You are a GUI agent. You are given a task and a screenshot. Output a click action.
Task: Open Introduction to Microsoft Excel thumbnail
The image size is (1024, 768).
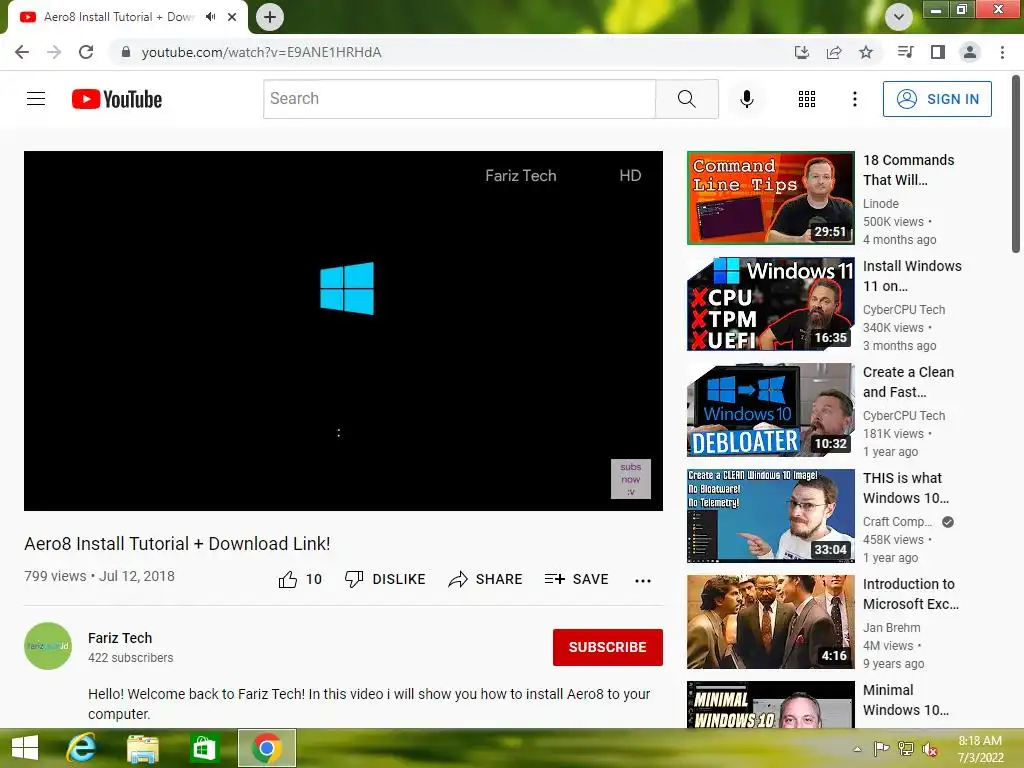(771, 622)
